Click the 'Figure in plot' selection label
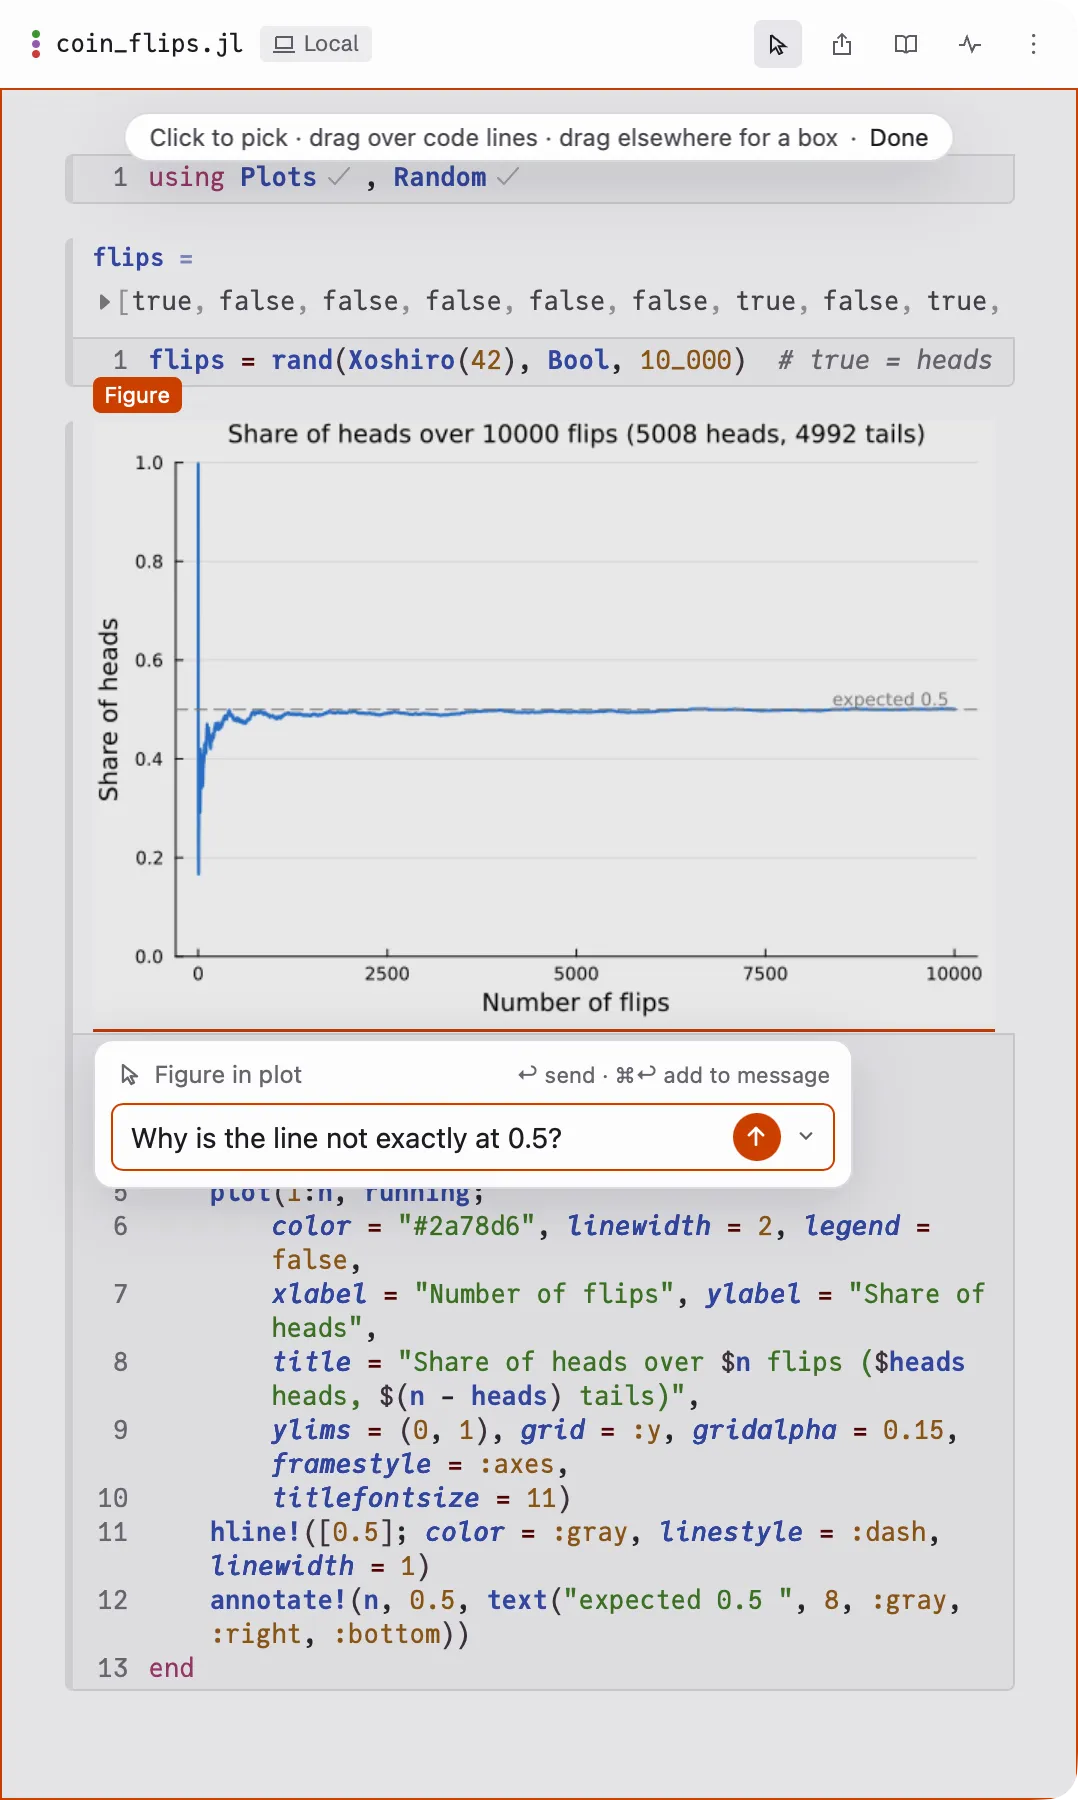This screenshot has width=1078, height=1800. 228,1075
